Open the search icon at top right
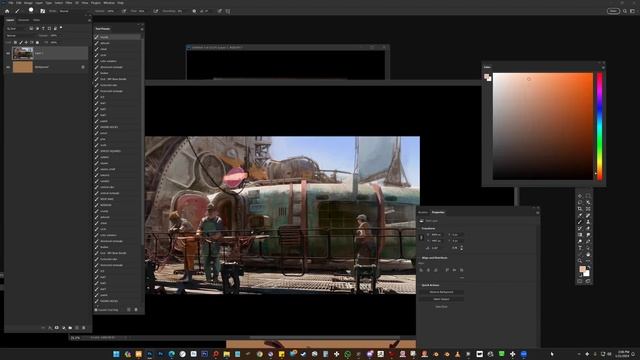 point(625,11)
